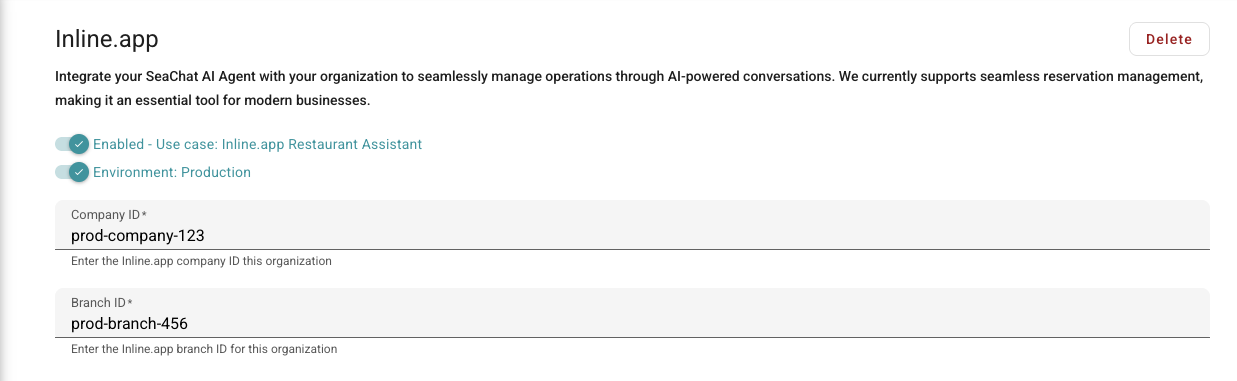Click the checkmark knob on Environment switch
The width and height of the screenshot is (1237, 381).
click(x=80, y=172)
